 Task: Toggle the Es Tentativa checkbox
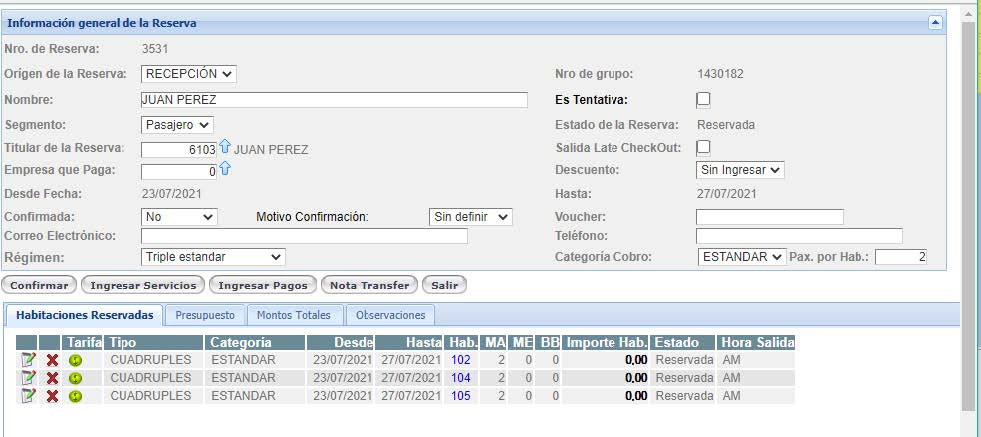(x=703, y=99)
